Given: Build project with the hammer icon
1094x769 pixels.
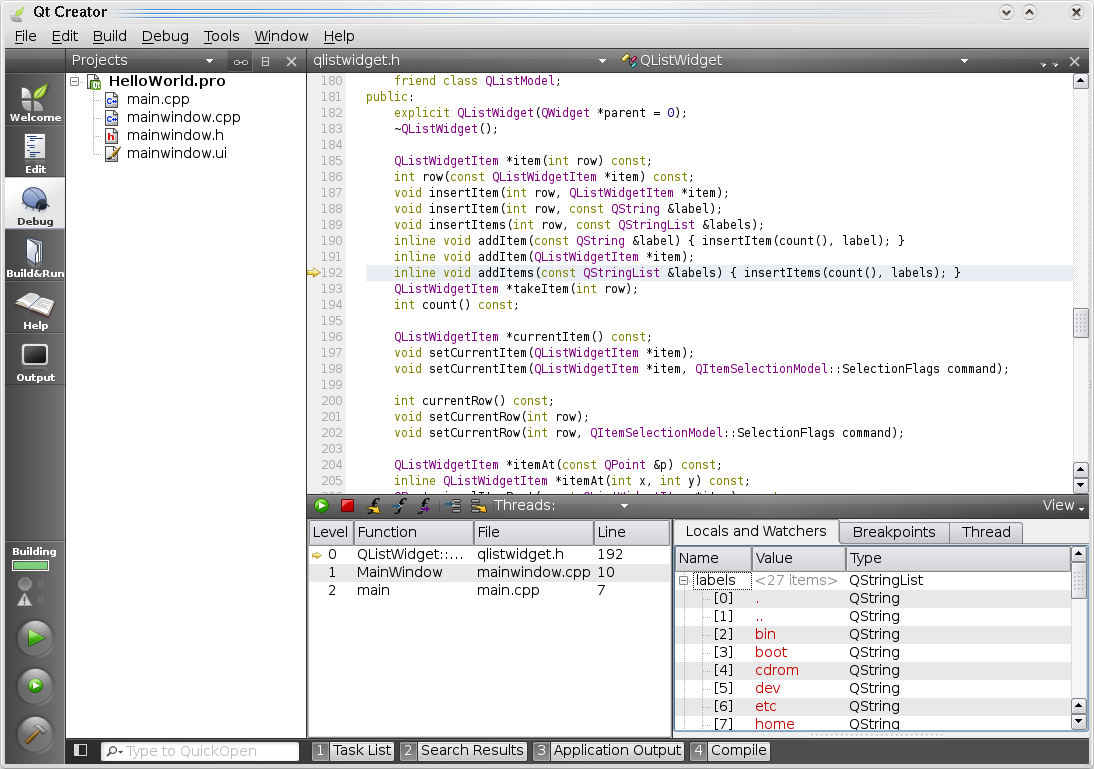Looking at the screenshot, I should (x=35, y=733).
